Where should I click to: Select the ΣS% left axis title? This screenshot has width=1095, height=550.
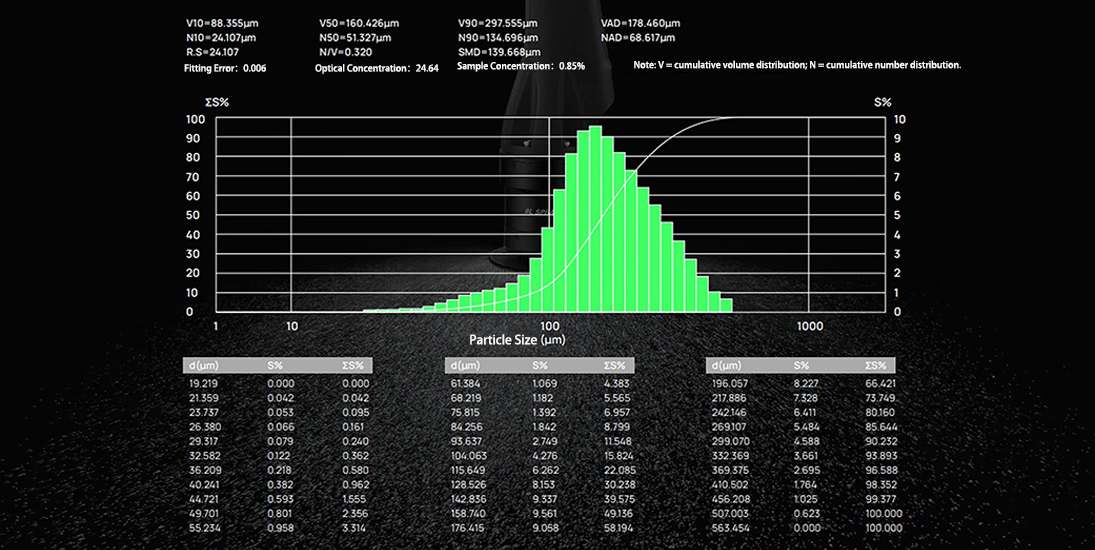[216, 103]
